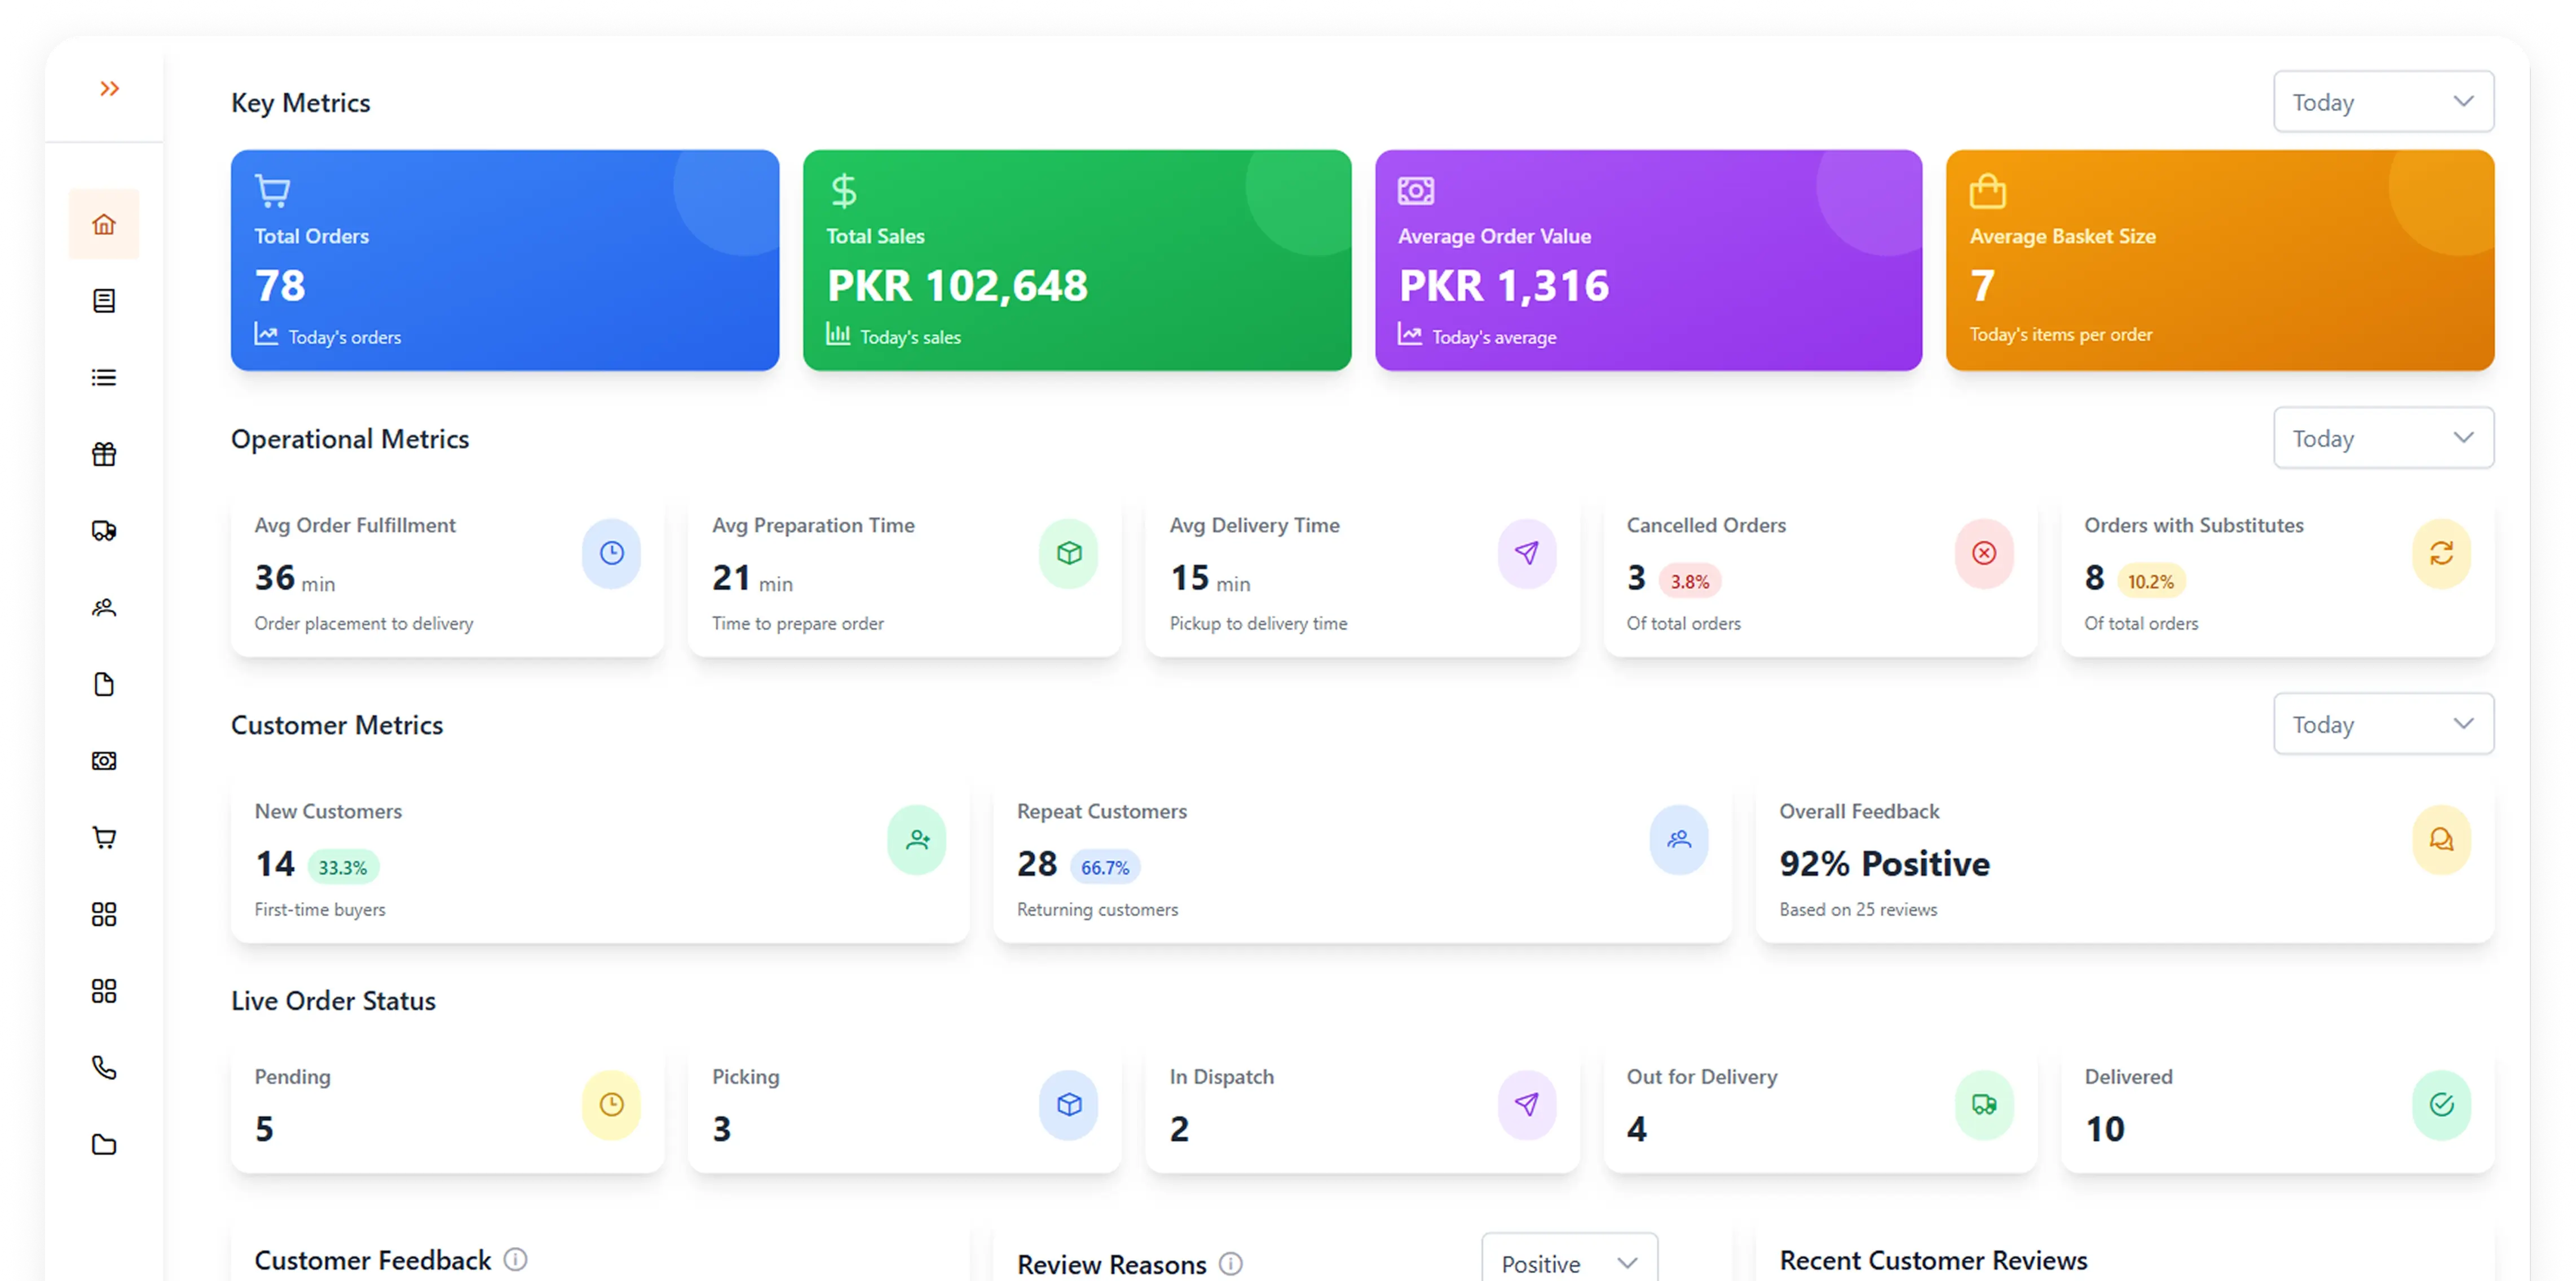2576x1281 pixels.
Task: Open the delivery truck sidebar icon
Action: [x=104, y=531]
